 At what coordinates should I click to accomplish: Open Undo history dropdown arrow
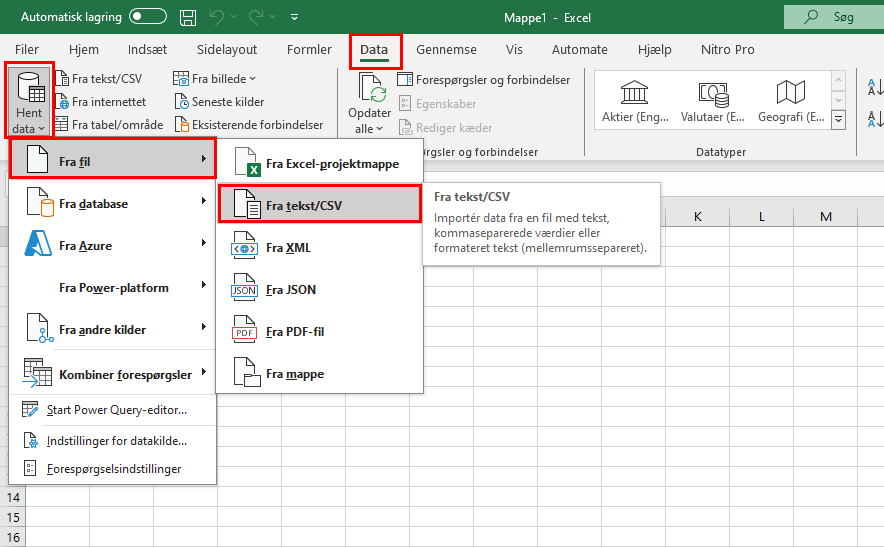click(233, 17)
